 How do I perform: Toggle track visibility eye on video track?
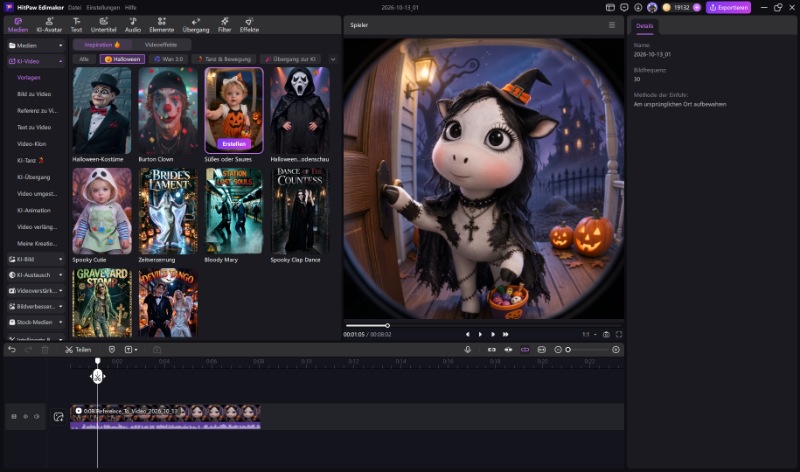(26, 417)
